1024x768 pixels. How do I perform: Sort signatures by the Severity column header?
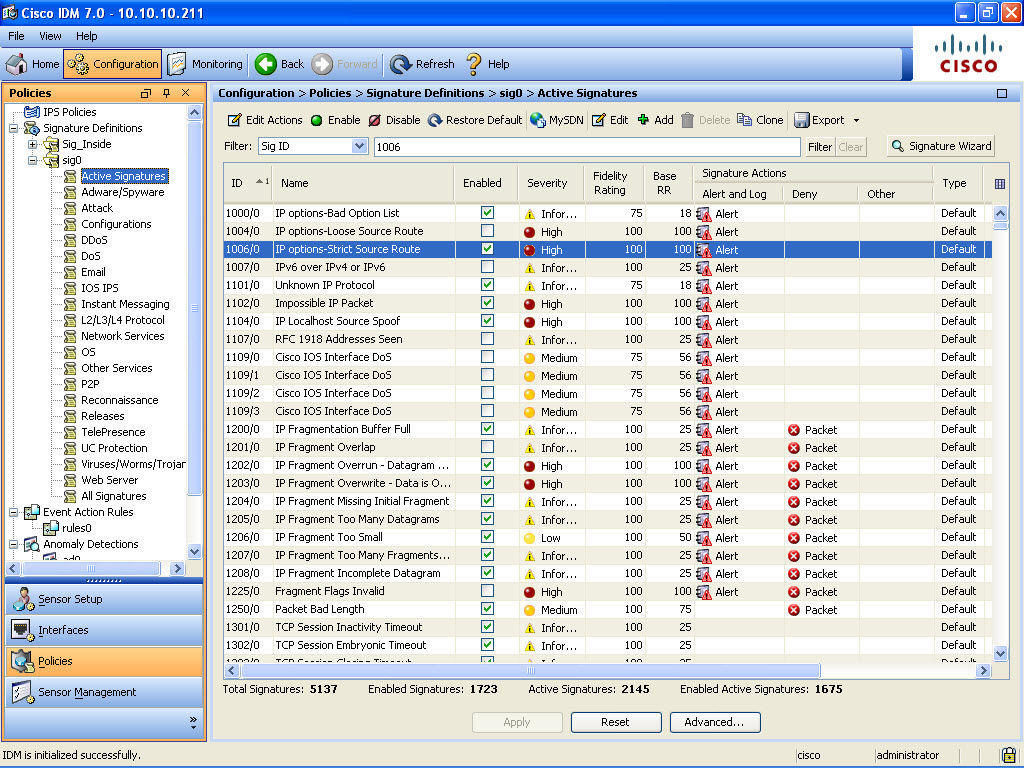click(x=551, y=184)
